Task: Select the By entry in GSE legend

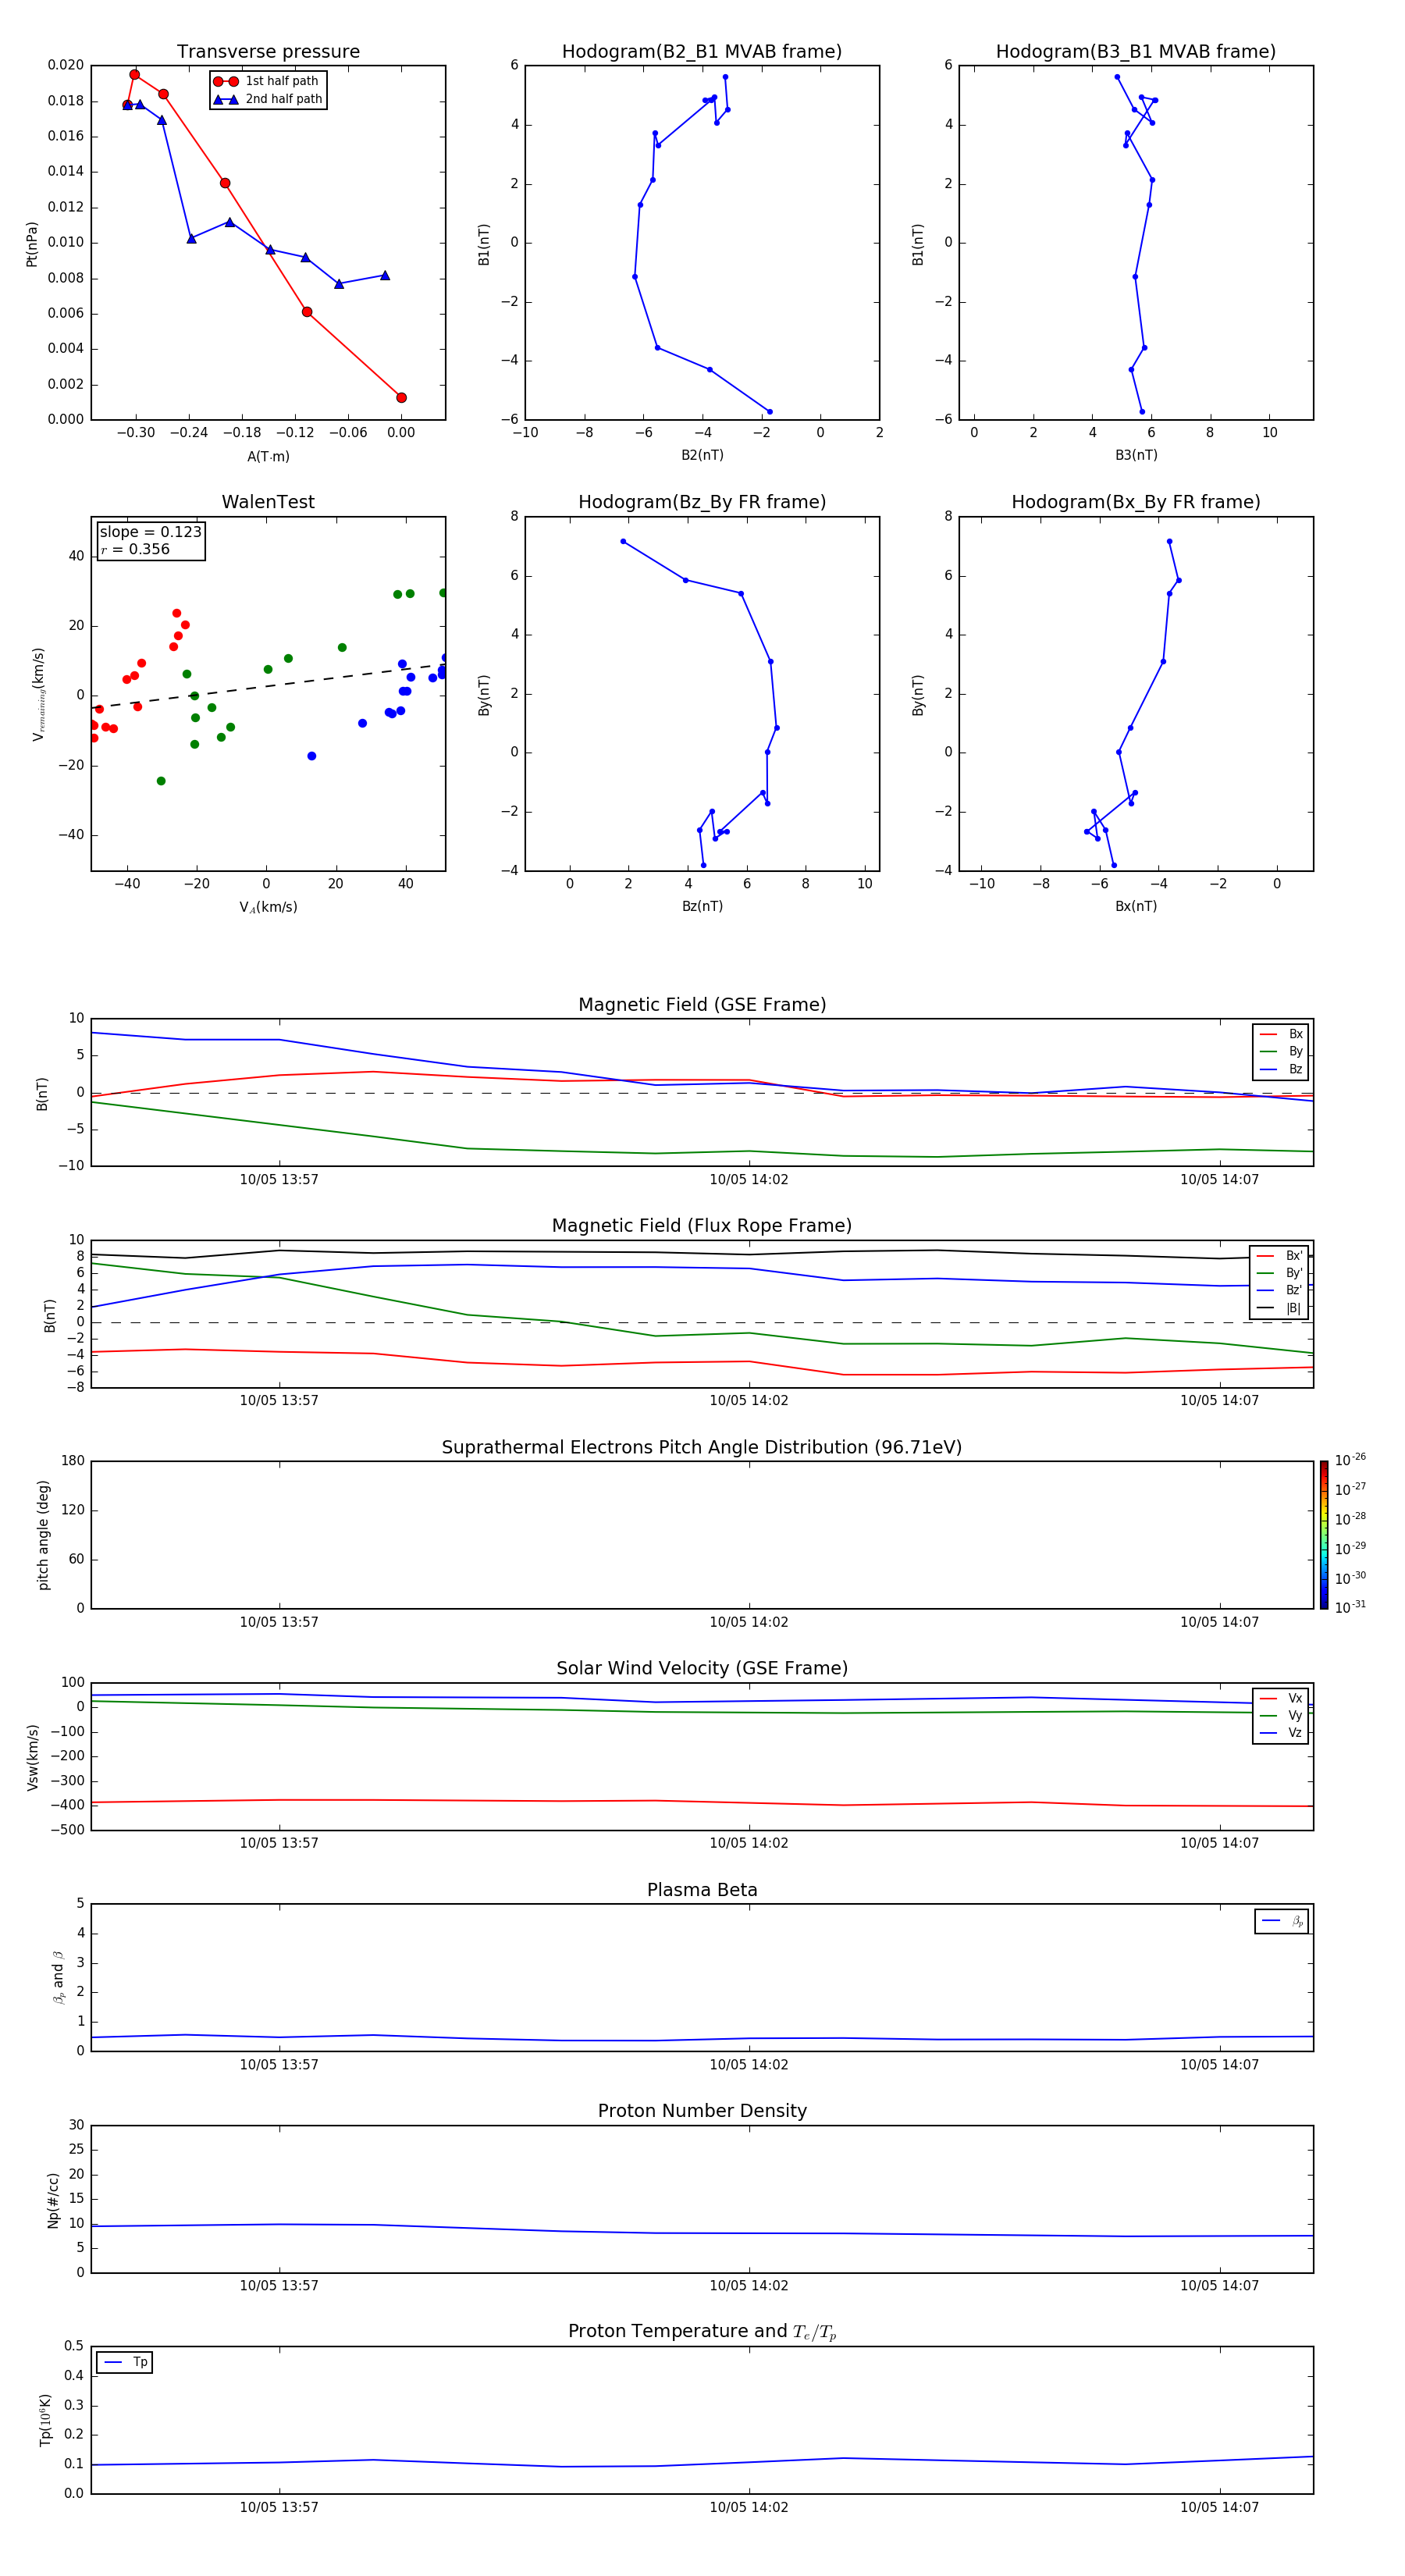Action: coord(1281,1052)
